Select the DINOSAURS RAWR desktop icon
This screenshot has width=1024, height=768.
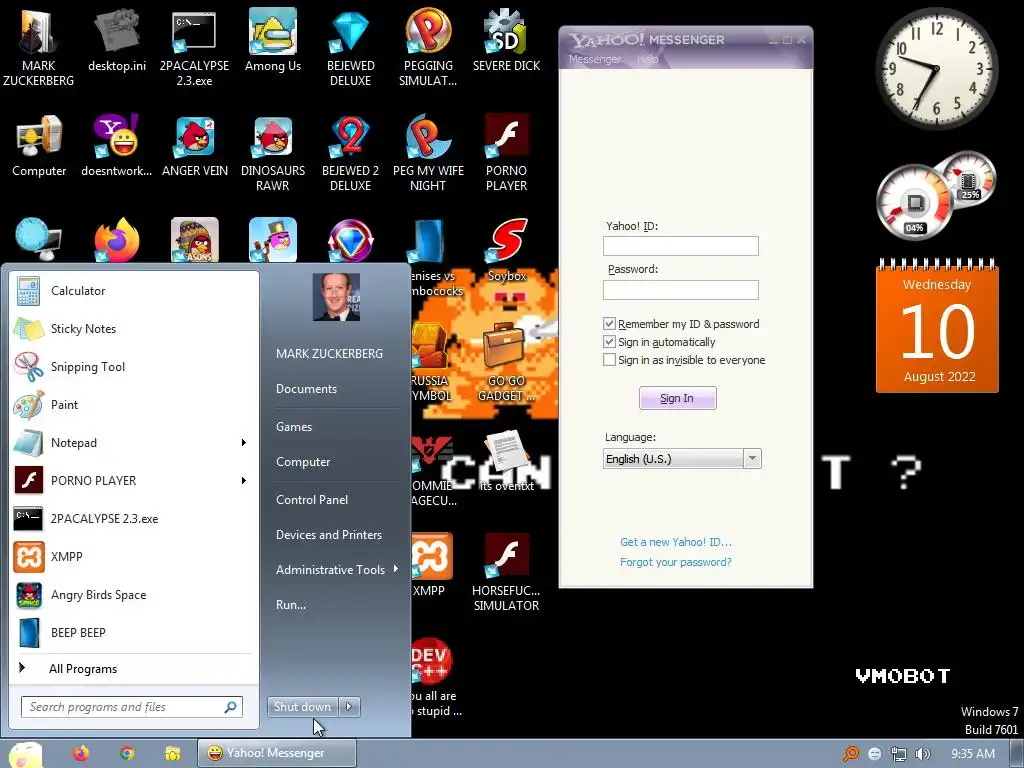point(273,152)
